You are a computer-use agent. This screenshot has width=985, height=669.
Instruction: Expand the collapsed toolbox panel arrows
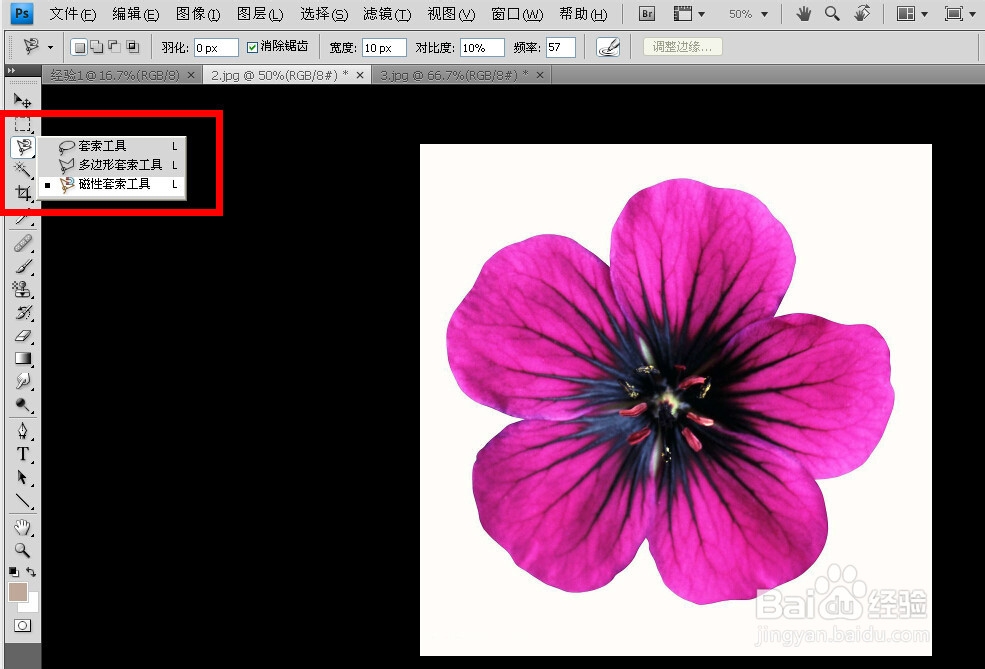11,71
